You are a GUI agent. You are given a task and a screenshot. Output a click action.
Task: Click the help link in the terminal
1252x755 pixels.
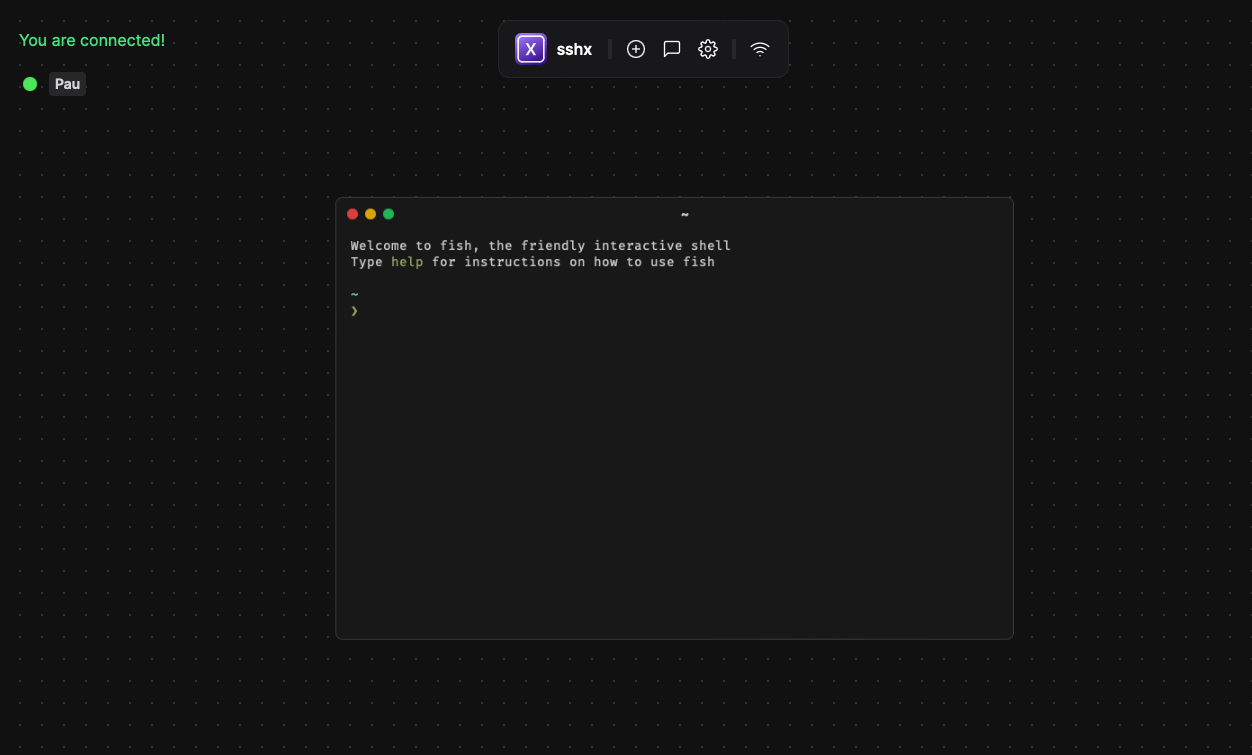tap(406, 261)
